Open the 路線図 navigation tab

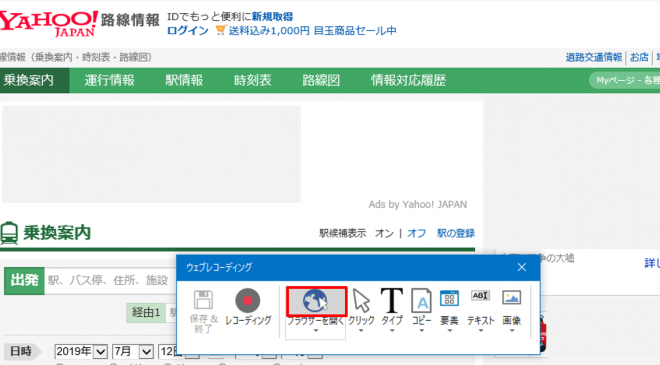[x=321, y=80]
